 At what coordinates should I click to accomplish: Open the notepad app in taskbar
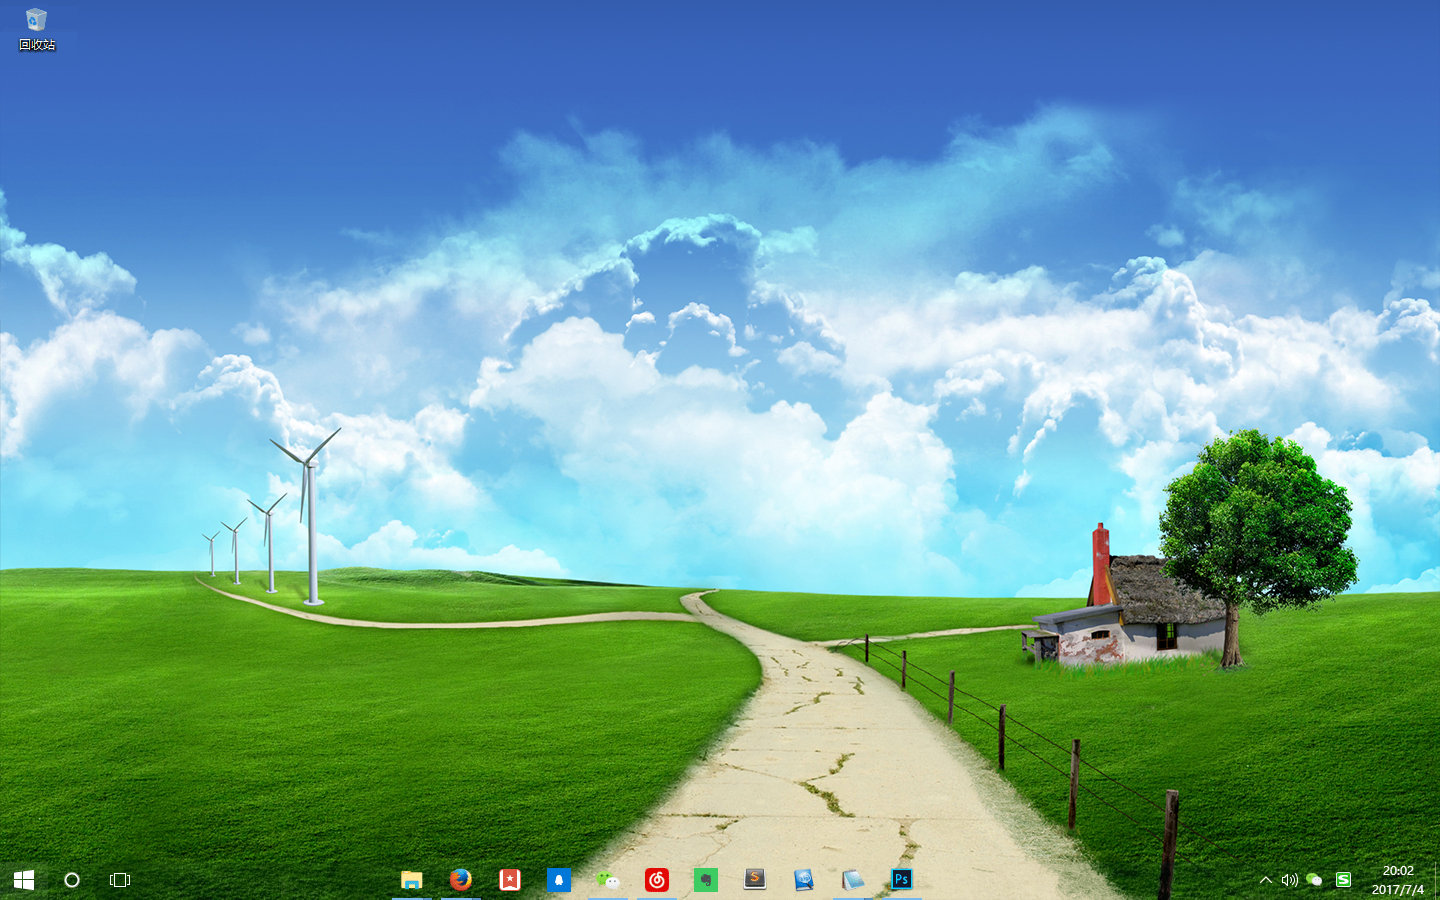click(853, 880)
